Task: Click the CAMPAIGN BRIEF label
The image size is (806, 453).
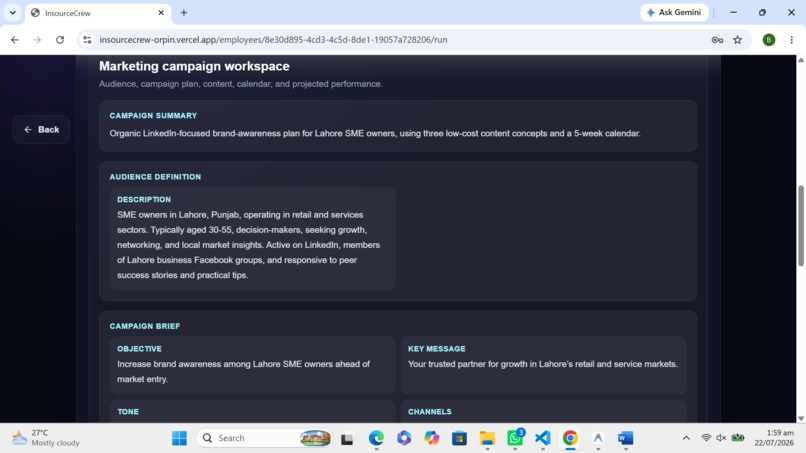Action: click(145, 326)
